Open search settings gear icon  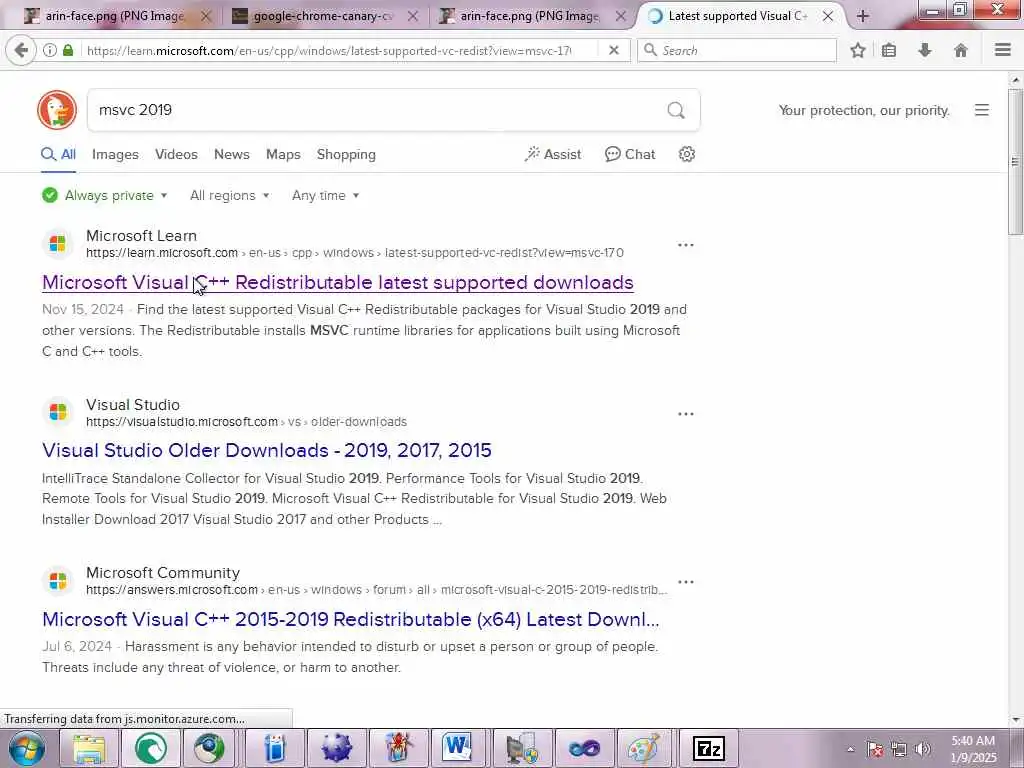coord(686,154)
